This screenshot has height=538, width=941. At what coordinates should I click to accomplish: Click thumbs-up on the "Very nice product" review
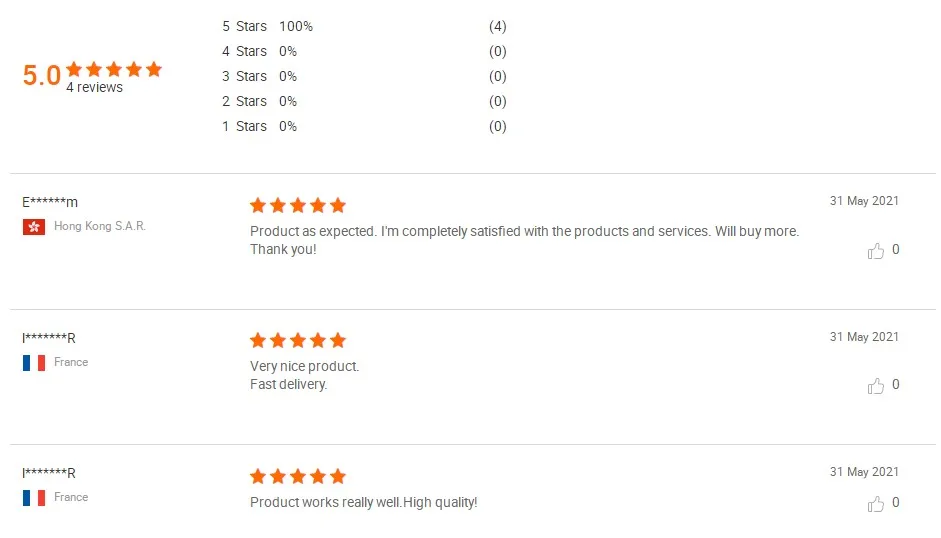point(876,386)
